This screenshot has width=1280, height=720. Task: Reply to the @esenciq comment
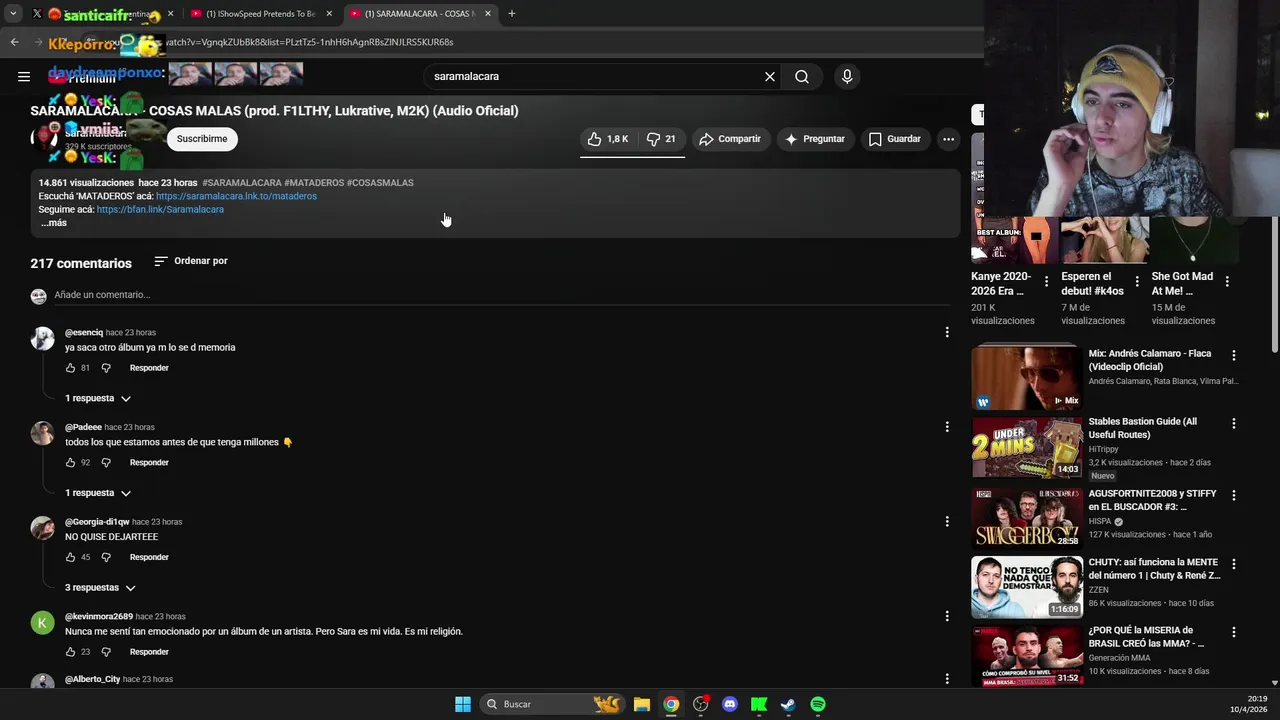149,368
